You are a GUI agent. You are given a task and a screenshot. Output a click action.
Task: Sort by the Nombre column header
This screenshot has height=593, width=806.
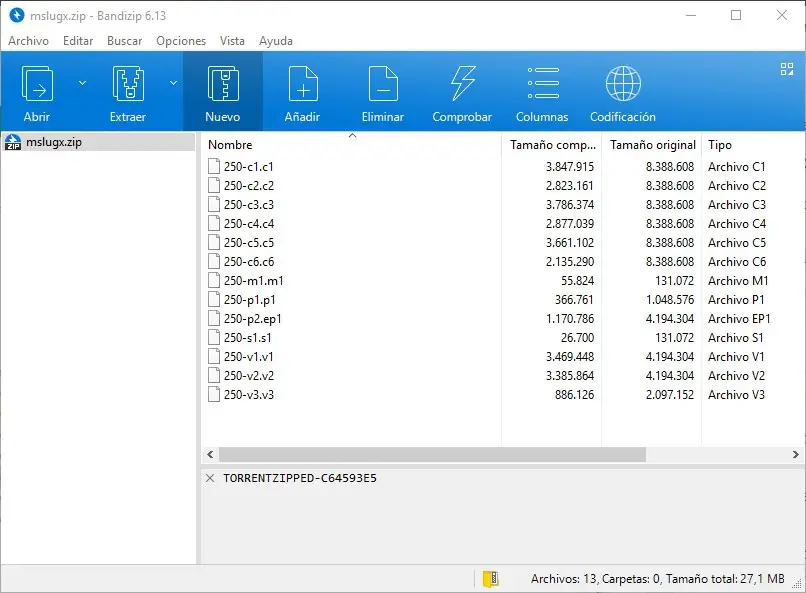point(352,145)
